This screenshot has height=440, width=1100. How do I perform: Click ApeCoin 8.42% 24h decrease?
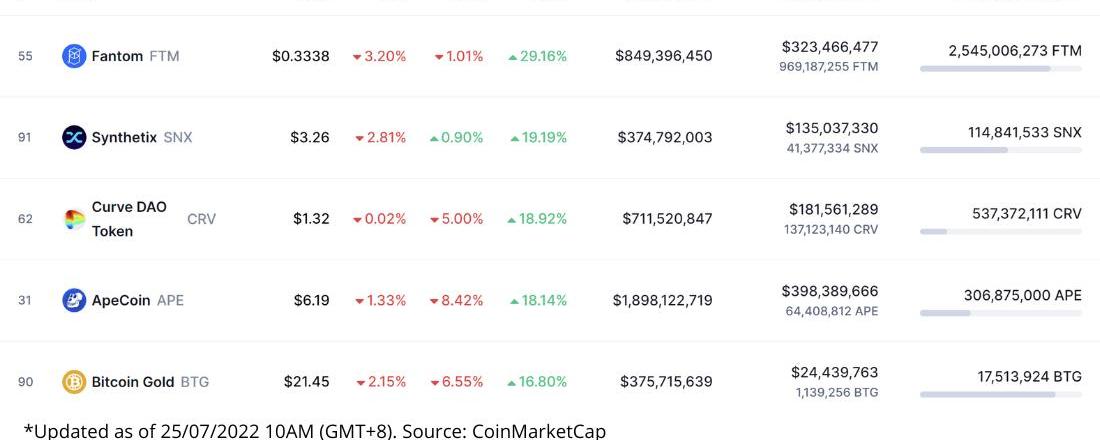point(458,300)
